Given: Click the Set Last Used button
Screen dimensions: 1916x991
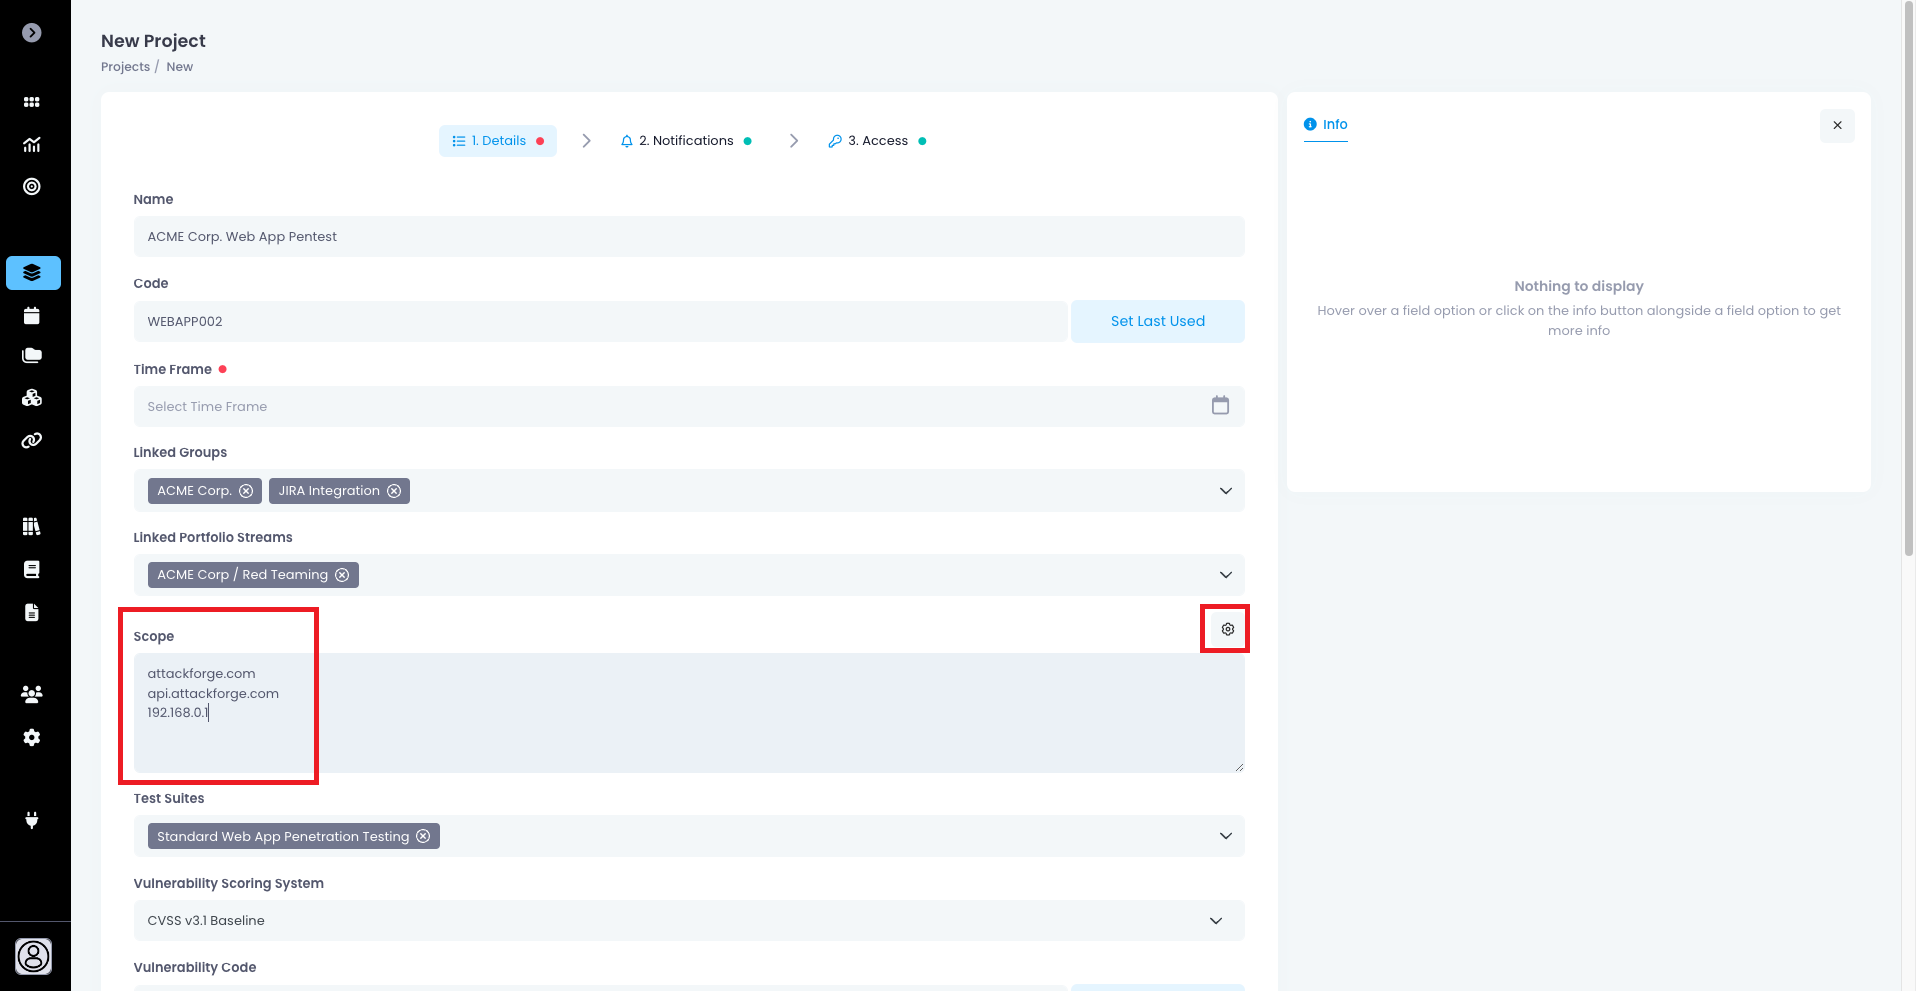Looking at the screenshot, I should [x=1157, y=321].
